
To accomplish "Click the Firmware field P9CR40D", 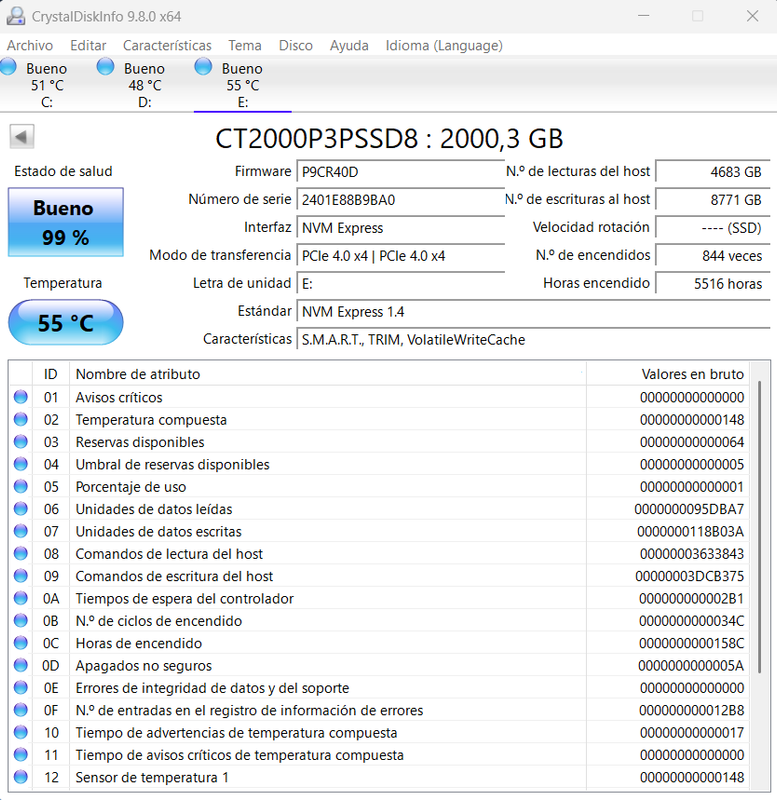I will click(400, 172).
